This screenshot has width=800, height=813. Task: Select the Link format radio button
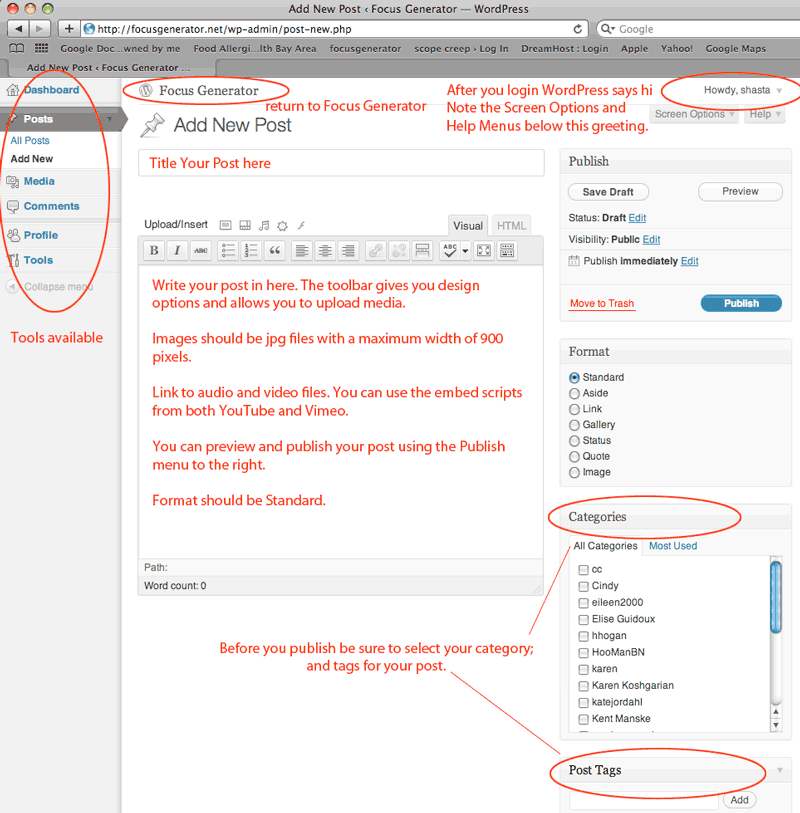574,409
